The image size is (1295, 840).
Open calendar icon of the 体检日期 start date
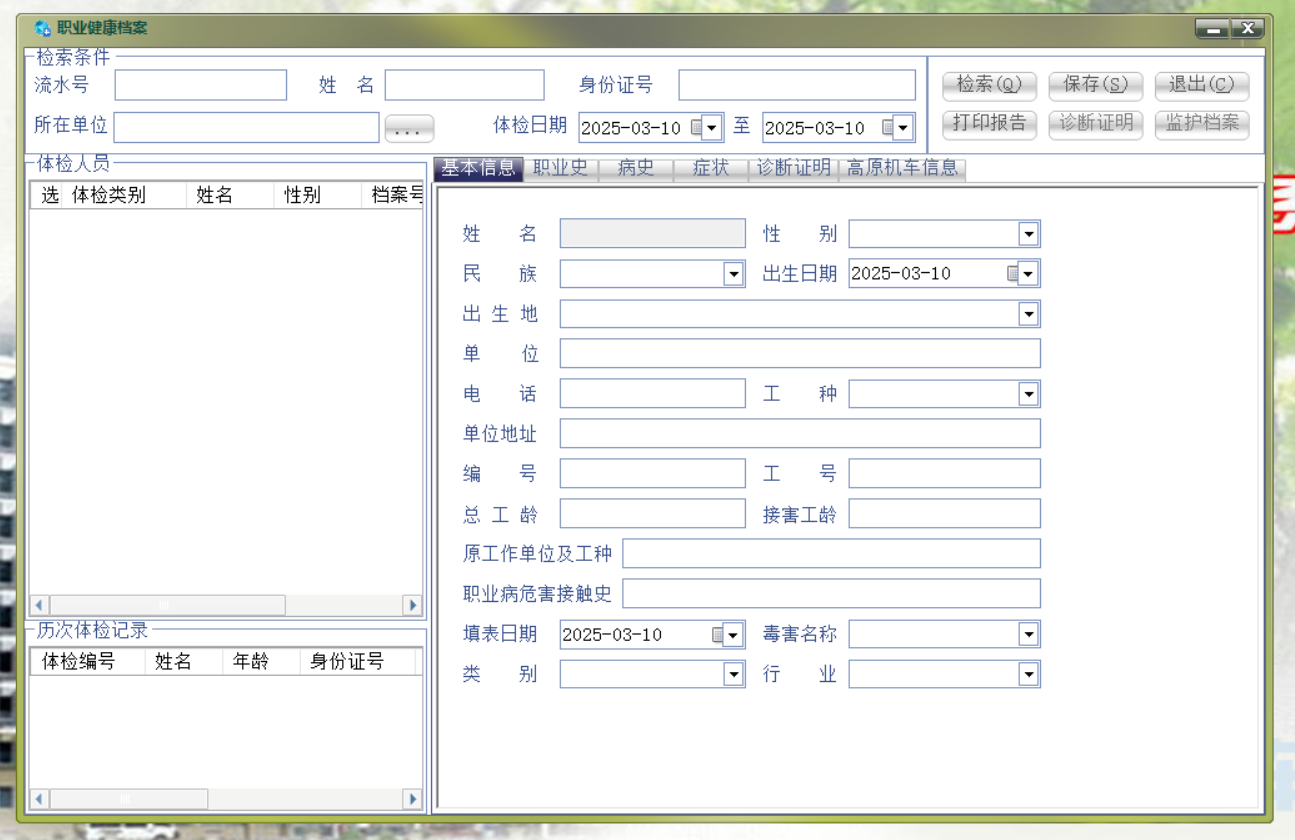click(x=697, y=128)
